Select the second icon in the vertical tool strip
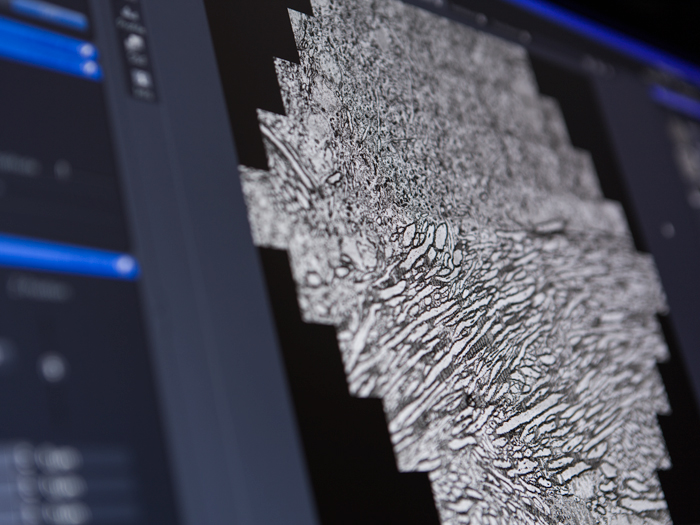 point(133,43)
